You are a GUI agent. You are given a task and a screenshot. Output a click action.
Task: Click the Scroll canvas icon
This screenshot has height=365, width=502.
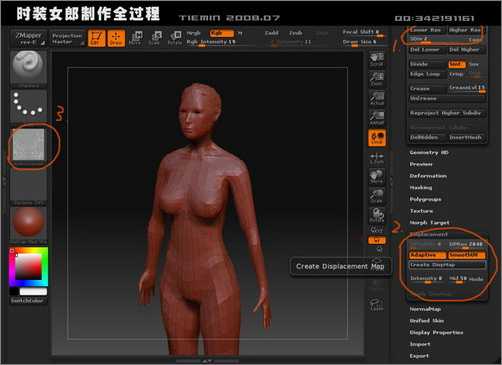click(x=377, y=59)
